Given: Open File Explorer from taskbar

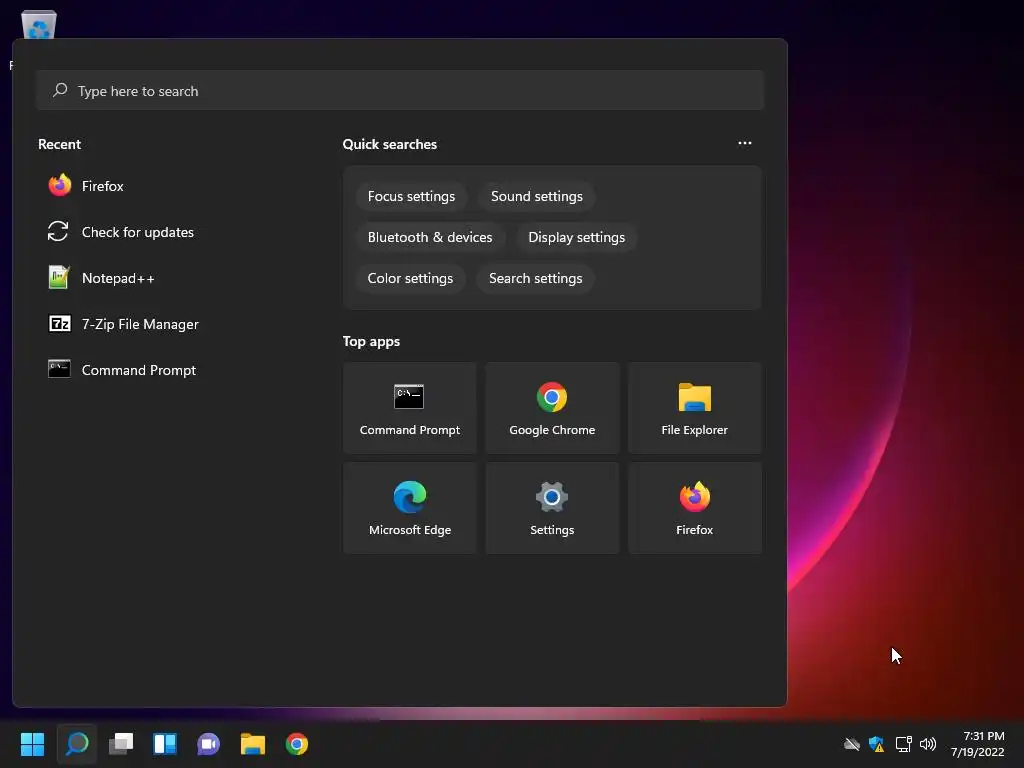Looking at the screenshot, I should pos(253,744).
